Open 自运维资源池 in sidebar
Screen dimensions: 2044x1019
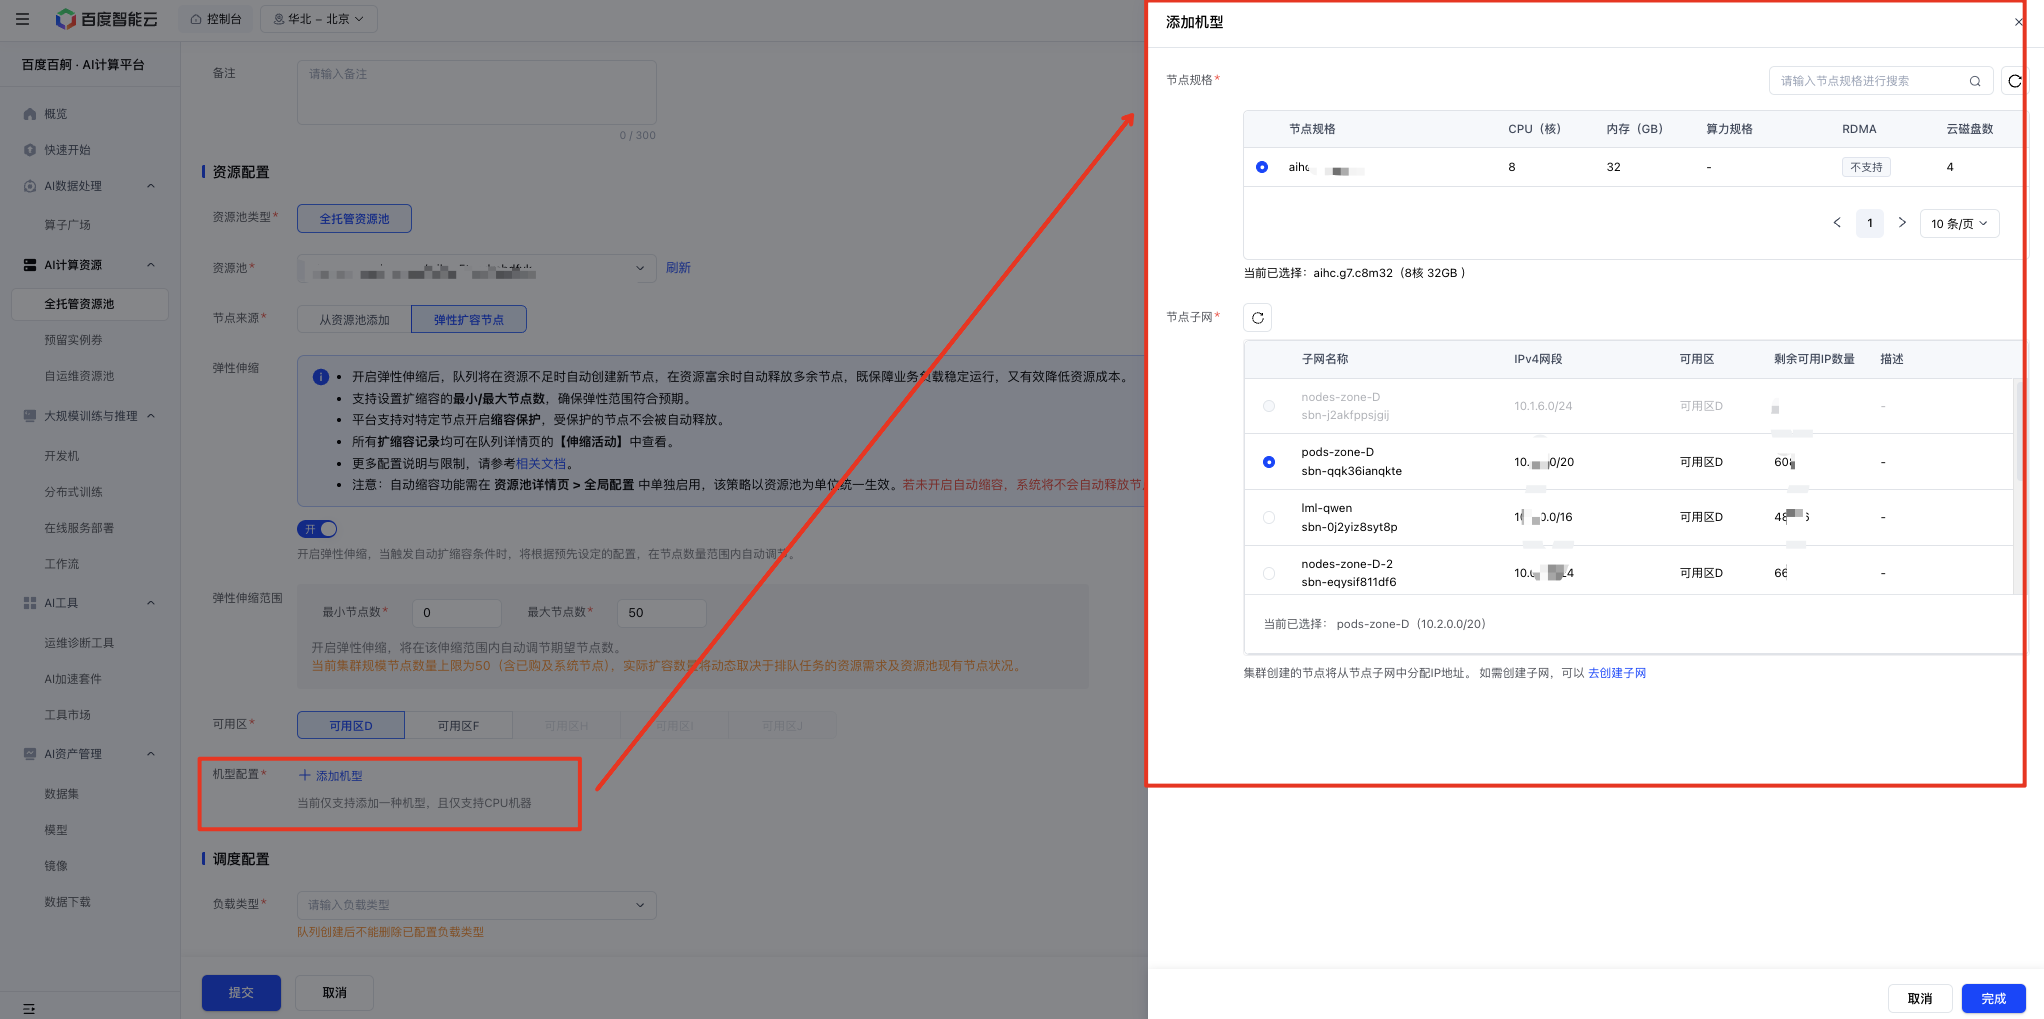(79, 376)
